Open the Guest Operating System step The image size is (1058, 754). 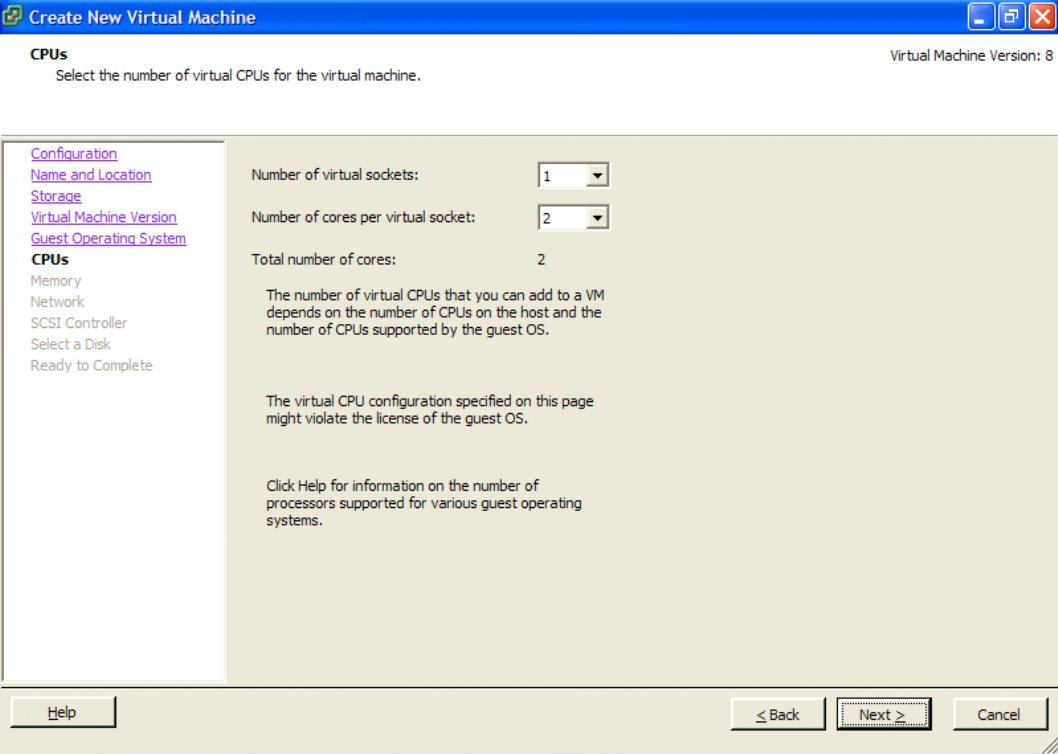click(108, 238)
